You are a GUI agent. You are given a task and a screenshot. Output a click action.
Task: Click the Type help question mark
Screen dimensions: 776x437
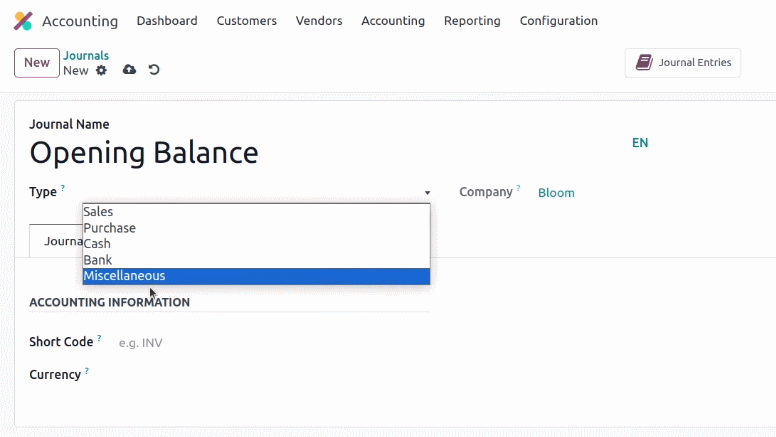point(63,188)
